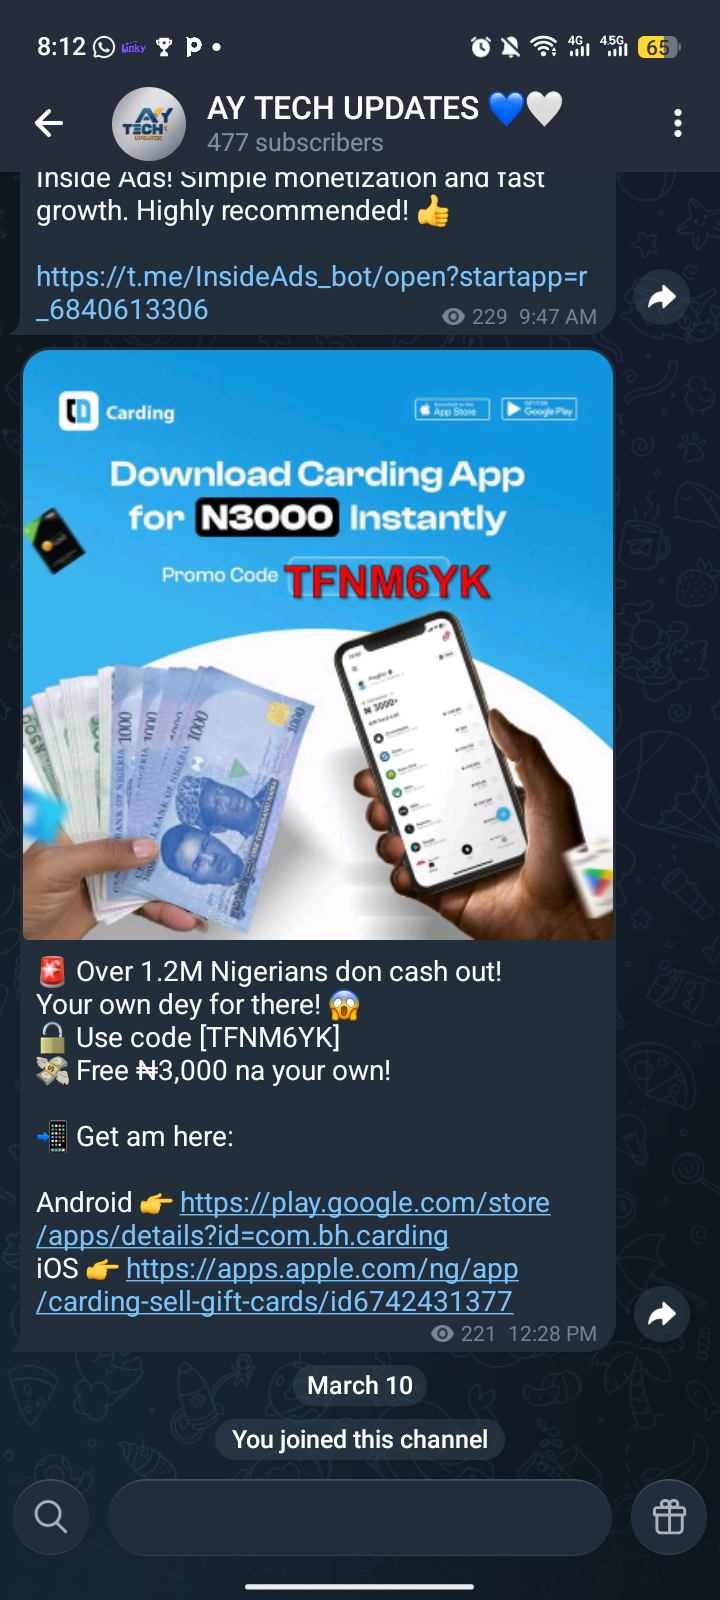Viewport: 720px width, 1600px height.
Task: Open the three-dot options menu
Action: click(x=678, y=123)
